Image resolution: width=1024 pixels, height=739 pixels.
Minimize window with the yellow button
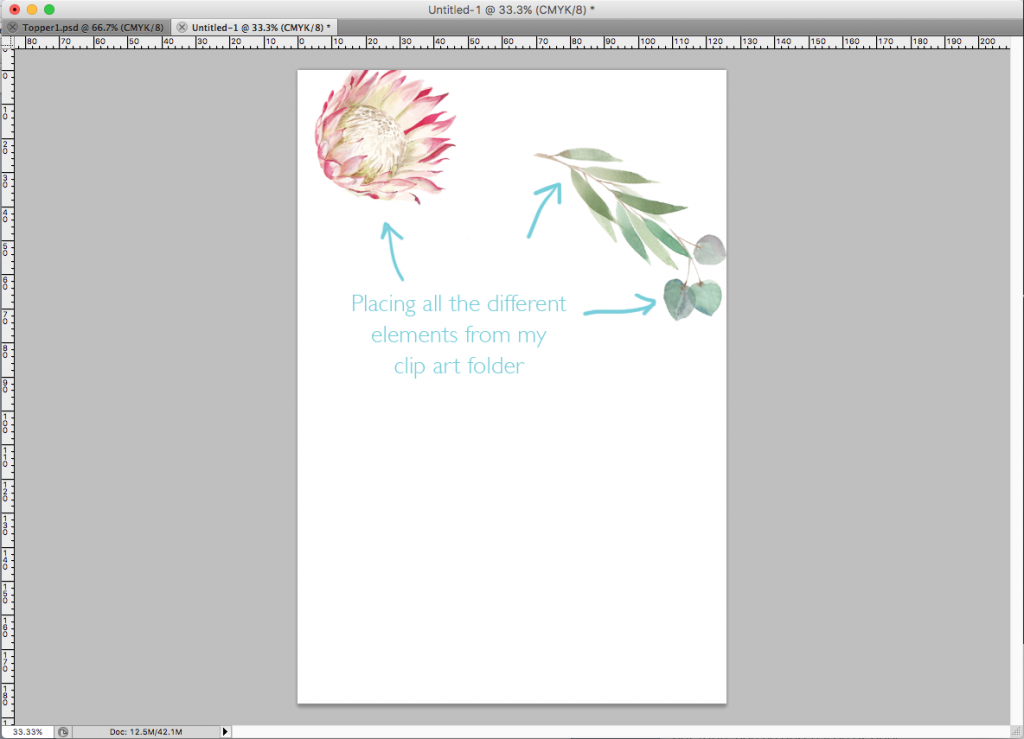[31, 9]
